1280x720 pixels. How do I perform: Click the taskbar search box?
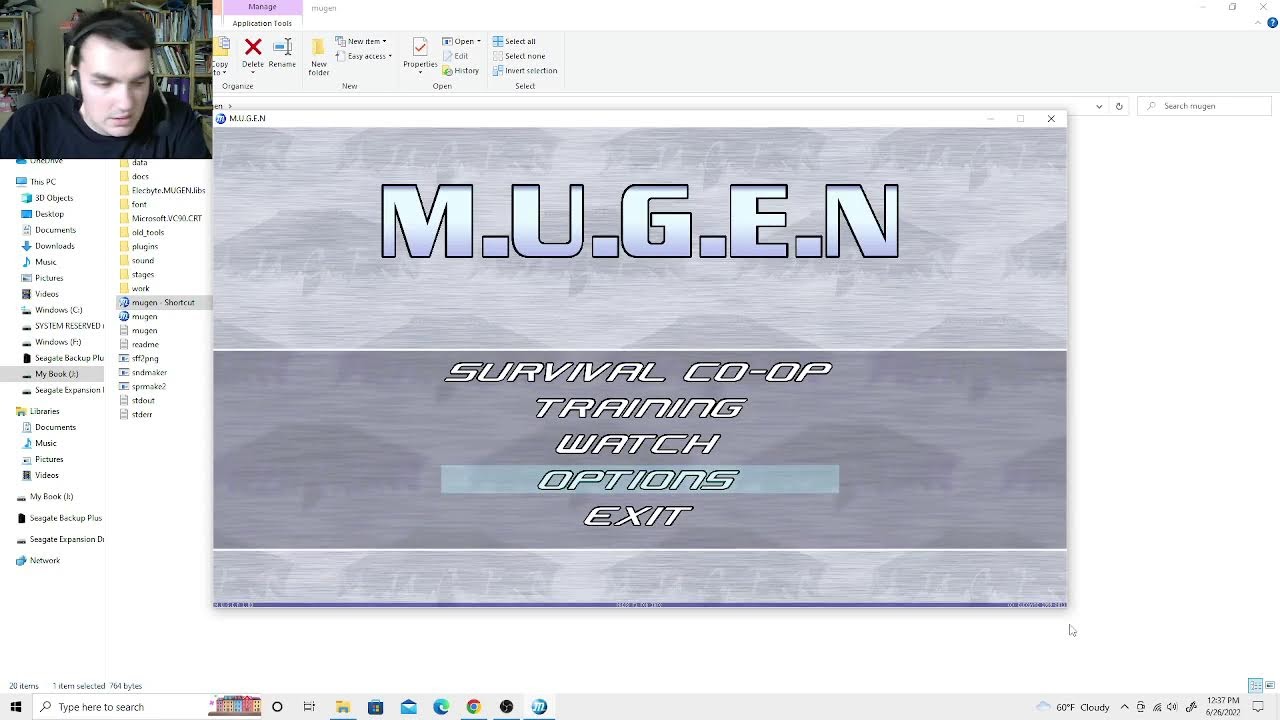coord(147,707)
